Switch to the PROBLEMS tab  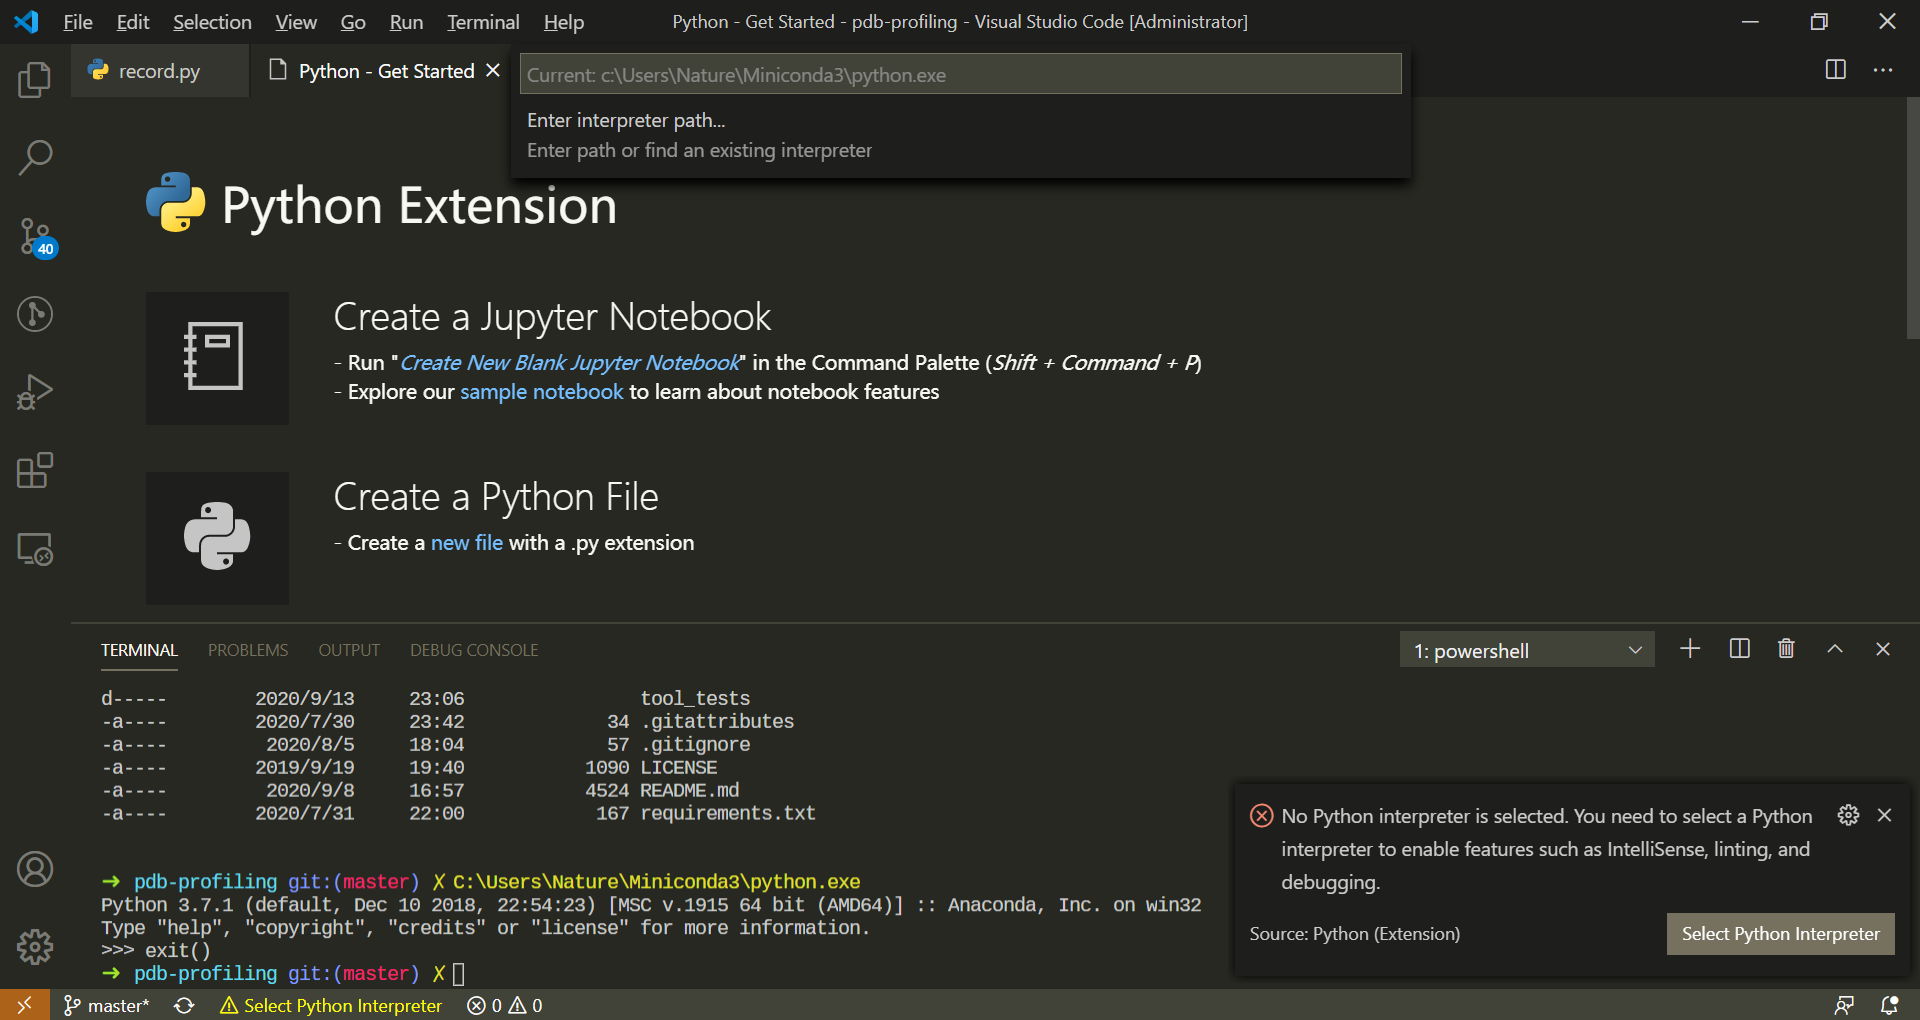pyautogui.click(x=247, y=649)
